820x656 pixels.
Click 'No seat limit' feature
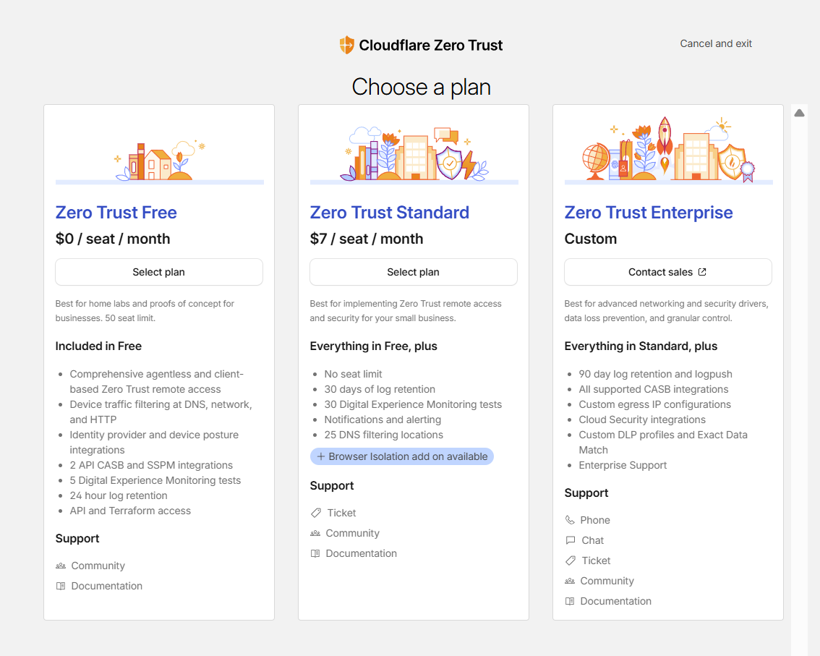tap(353, 374)
